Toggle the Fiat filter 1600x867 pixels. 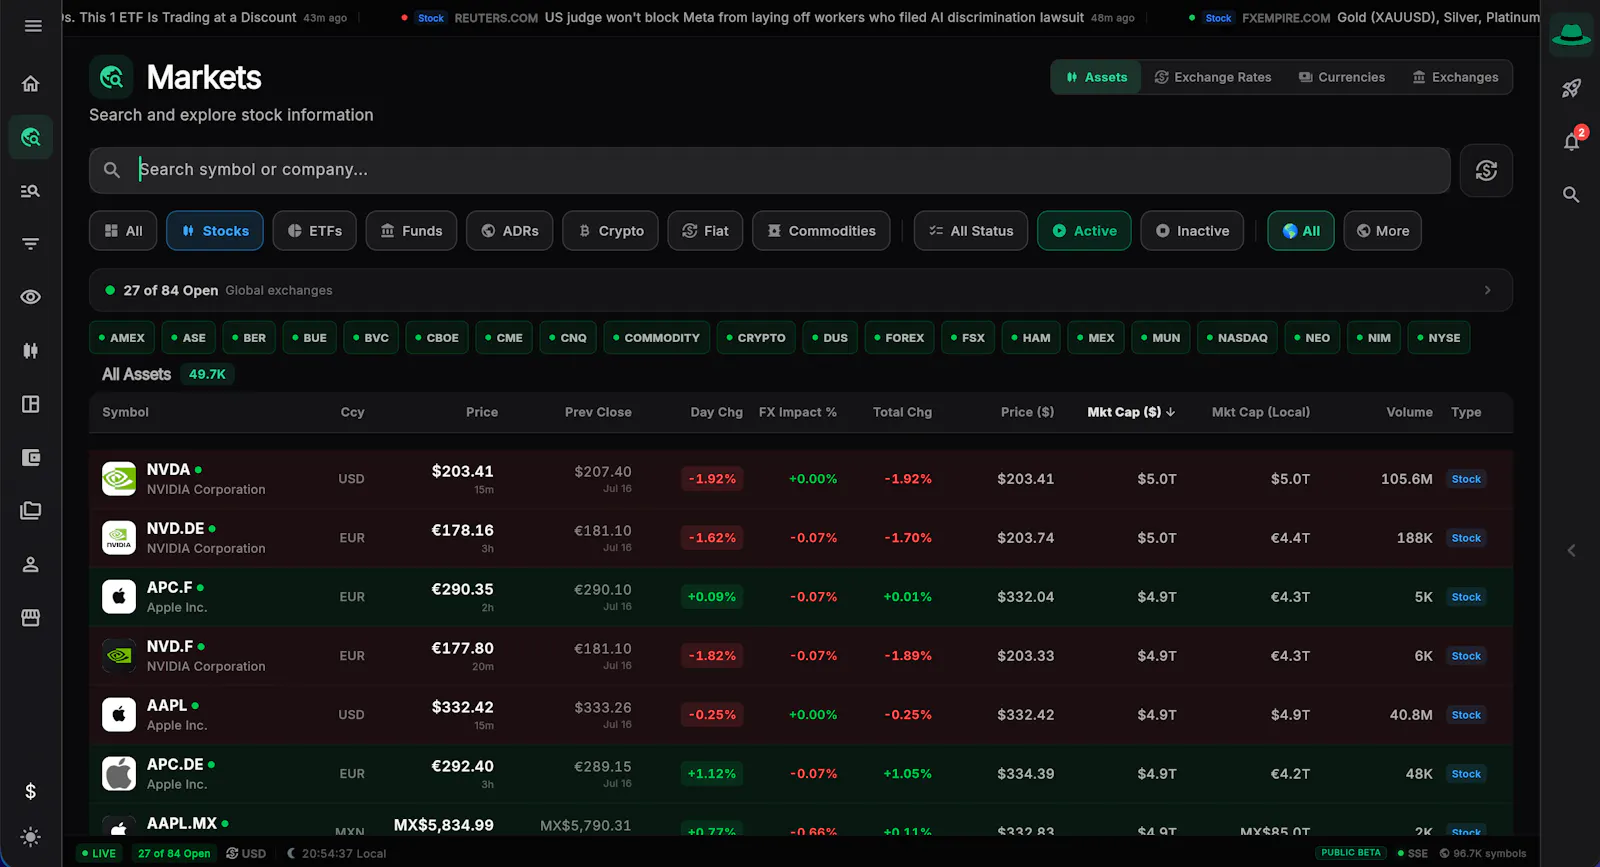click(x=705, y=231)
